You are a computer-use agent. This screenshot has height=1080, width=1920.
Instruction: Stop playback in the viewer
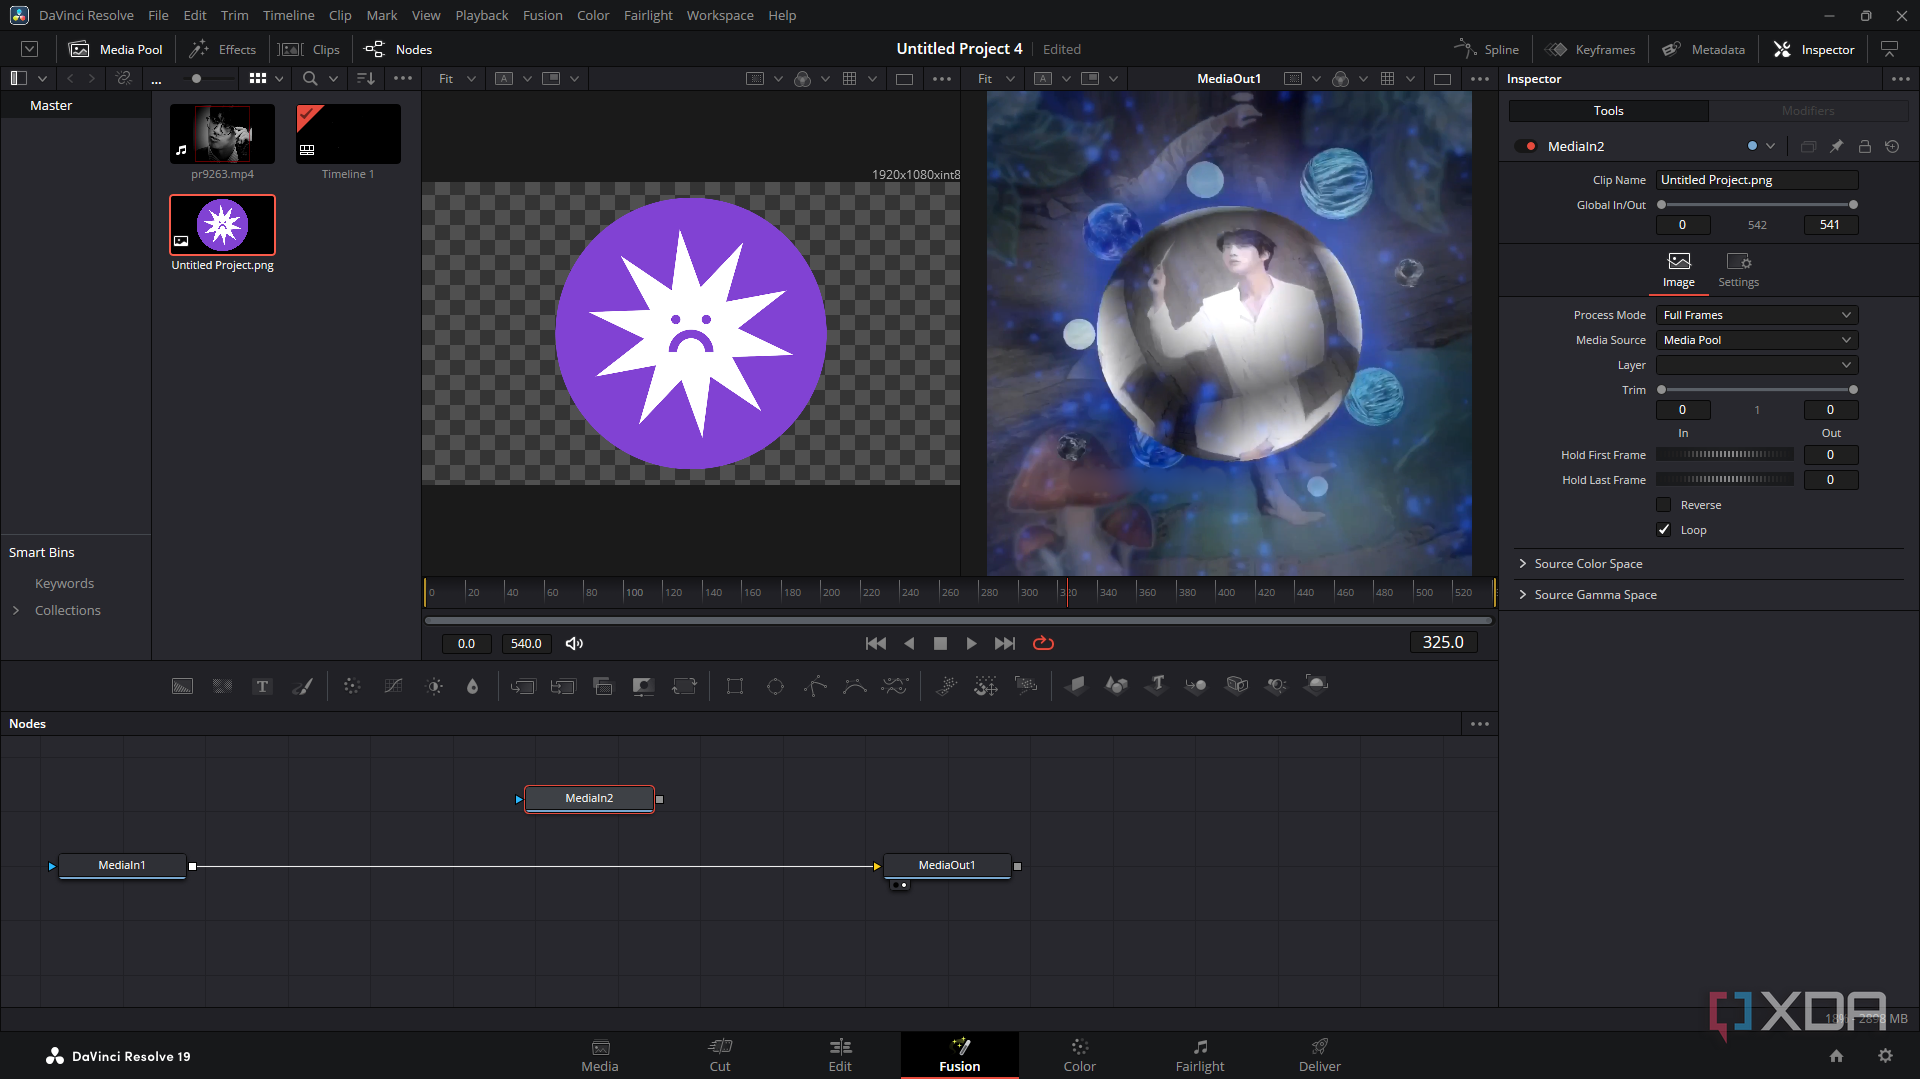pyautogui.click(x=940, y=644)
